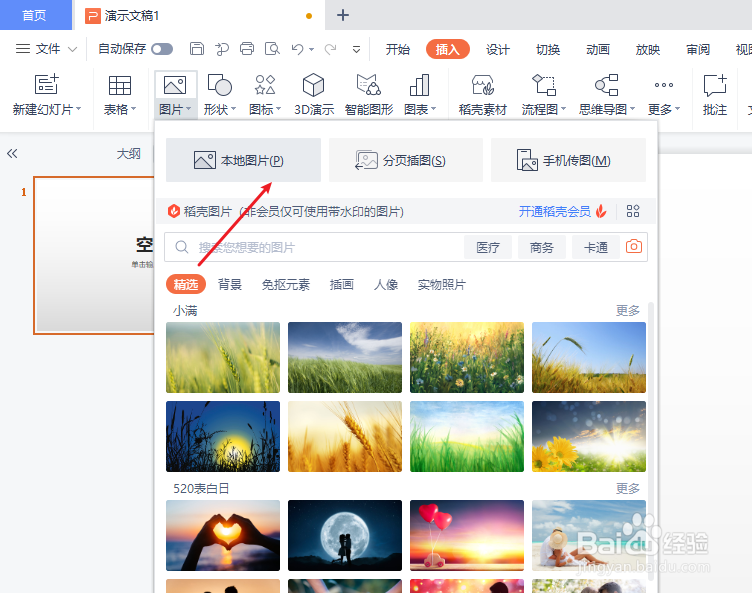This screenshot has width=752, height=593.
Task: Click the 卡通 search tag
Action: [596, 247]
